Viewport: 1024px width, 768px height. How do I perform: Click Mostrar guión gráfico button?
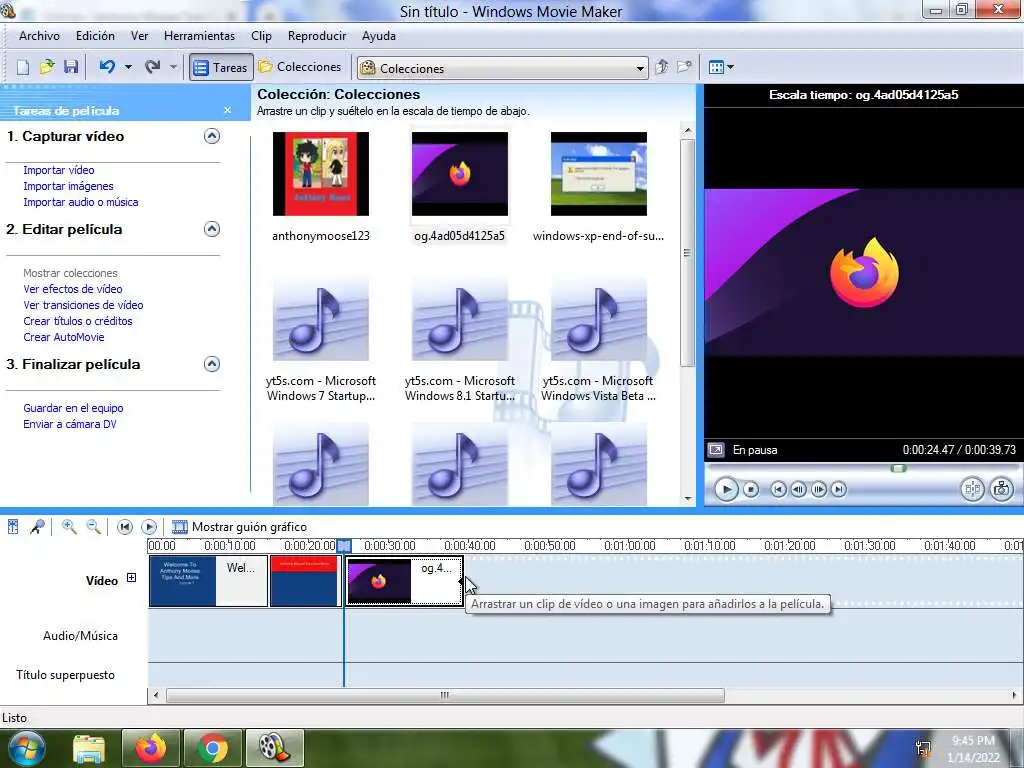point(239,526)
